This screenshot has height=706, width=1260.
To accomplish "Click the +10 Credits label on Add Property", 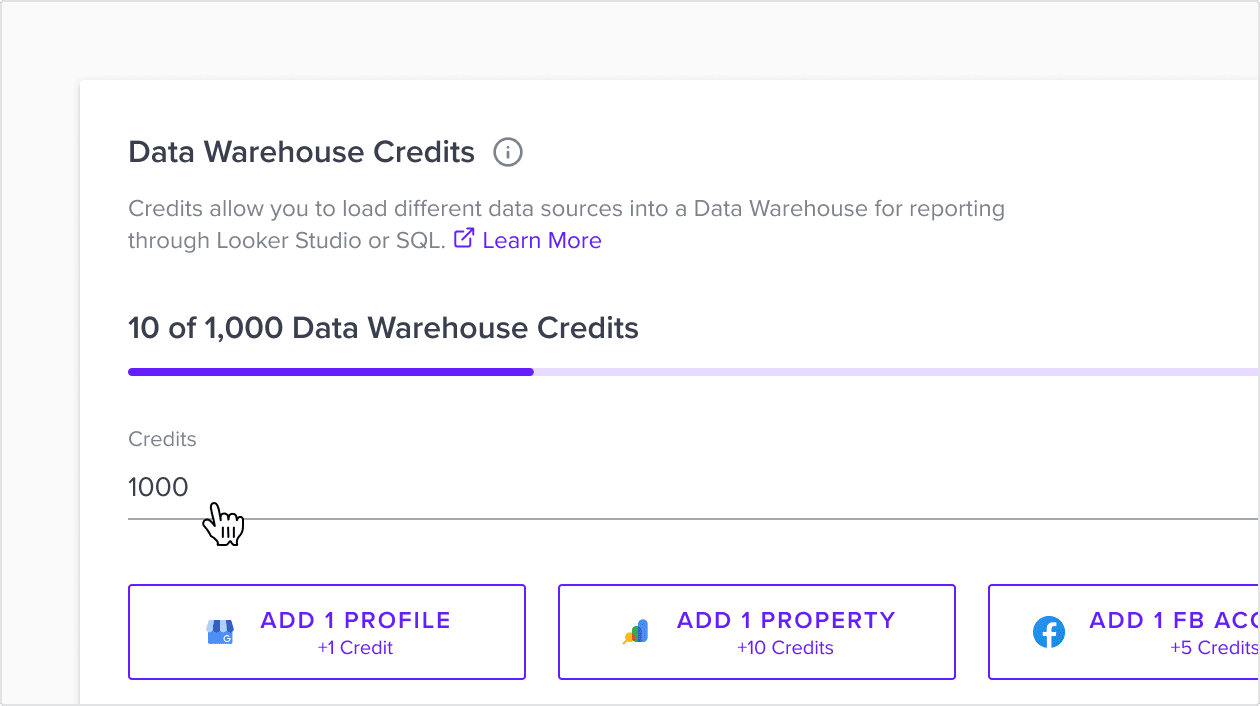I will [786, 648].
